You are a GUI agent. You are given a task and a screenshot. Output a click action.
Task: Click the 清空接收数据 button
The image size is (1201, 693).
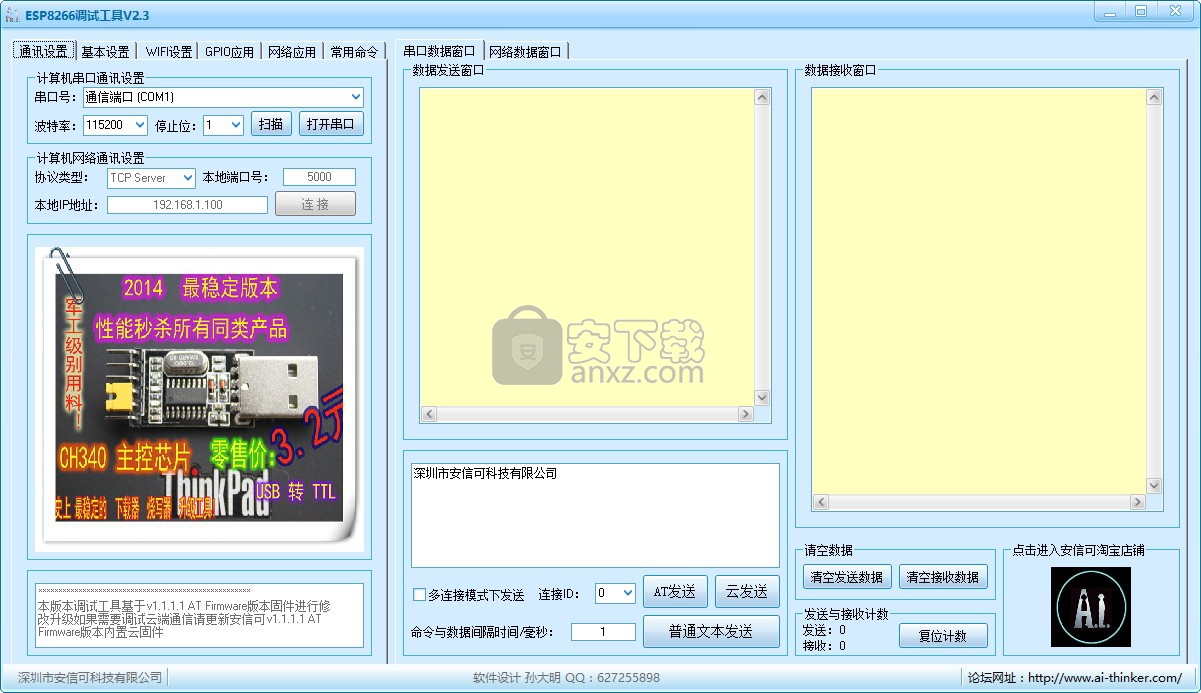click(x=943, y=577)
